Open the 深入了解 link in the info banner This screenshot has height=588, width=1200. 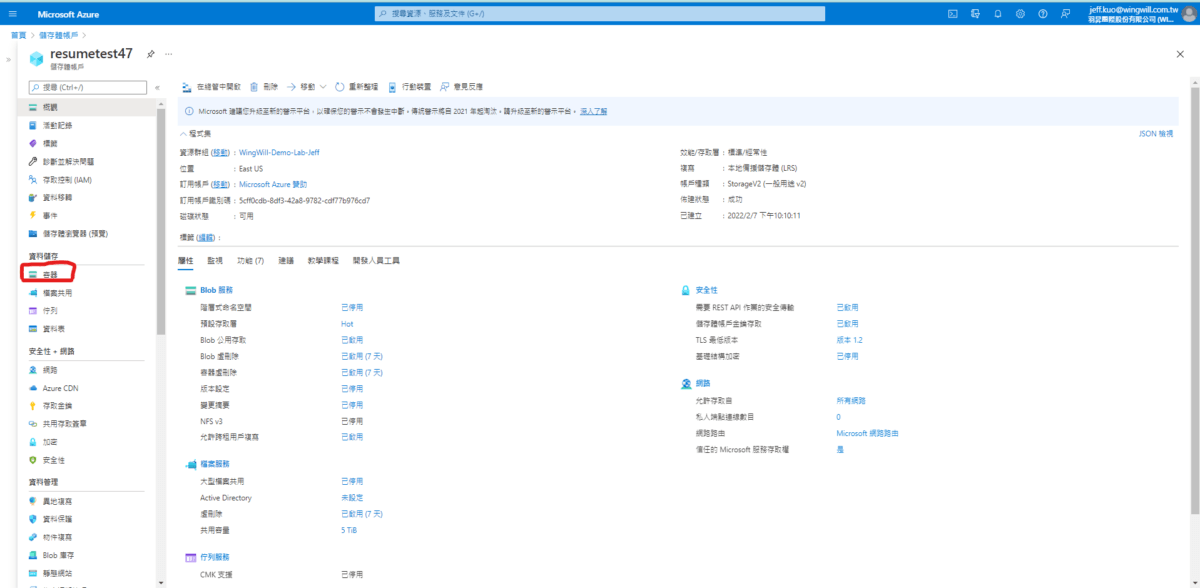593,111
